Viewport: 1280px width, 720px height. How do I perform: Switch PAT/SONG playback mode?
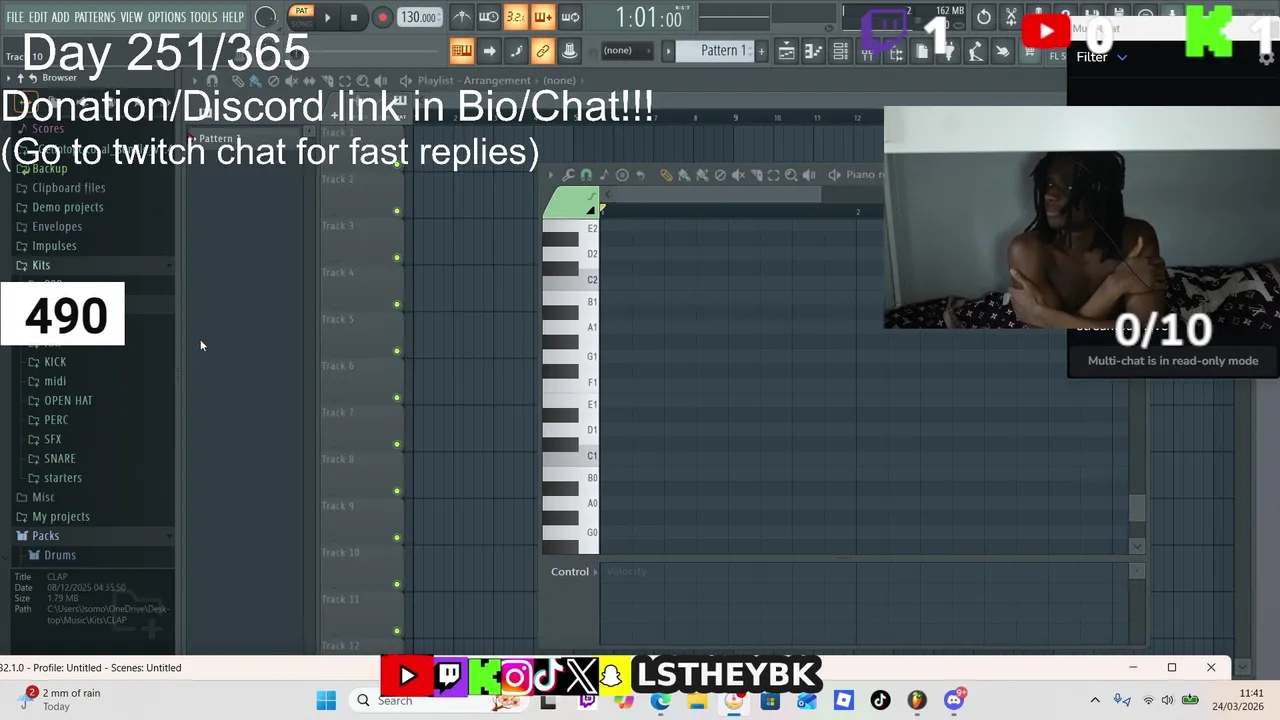(300, 17)
